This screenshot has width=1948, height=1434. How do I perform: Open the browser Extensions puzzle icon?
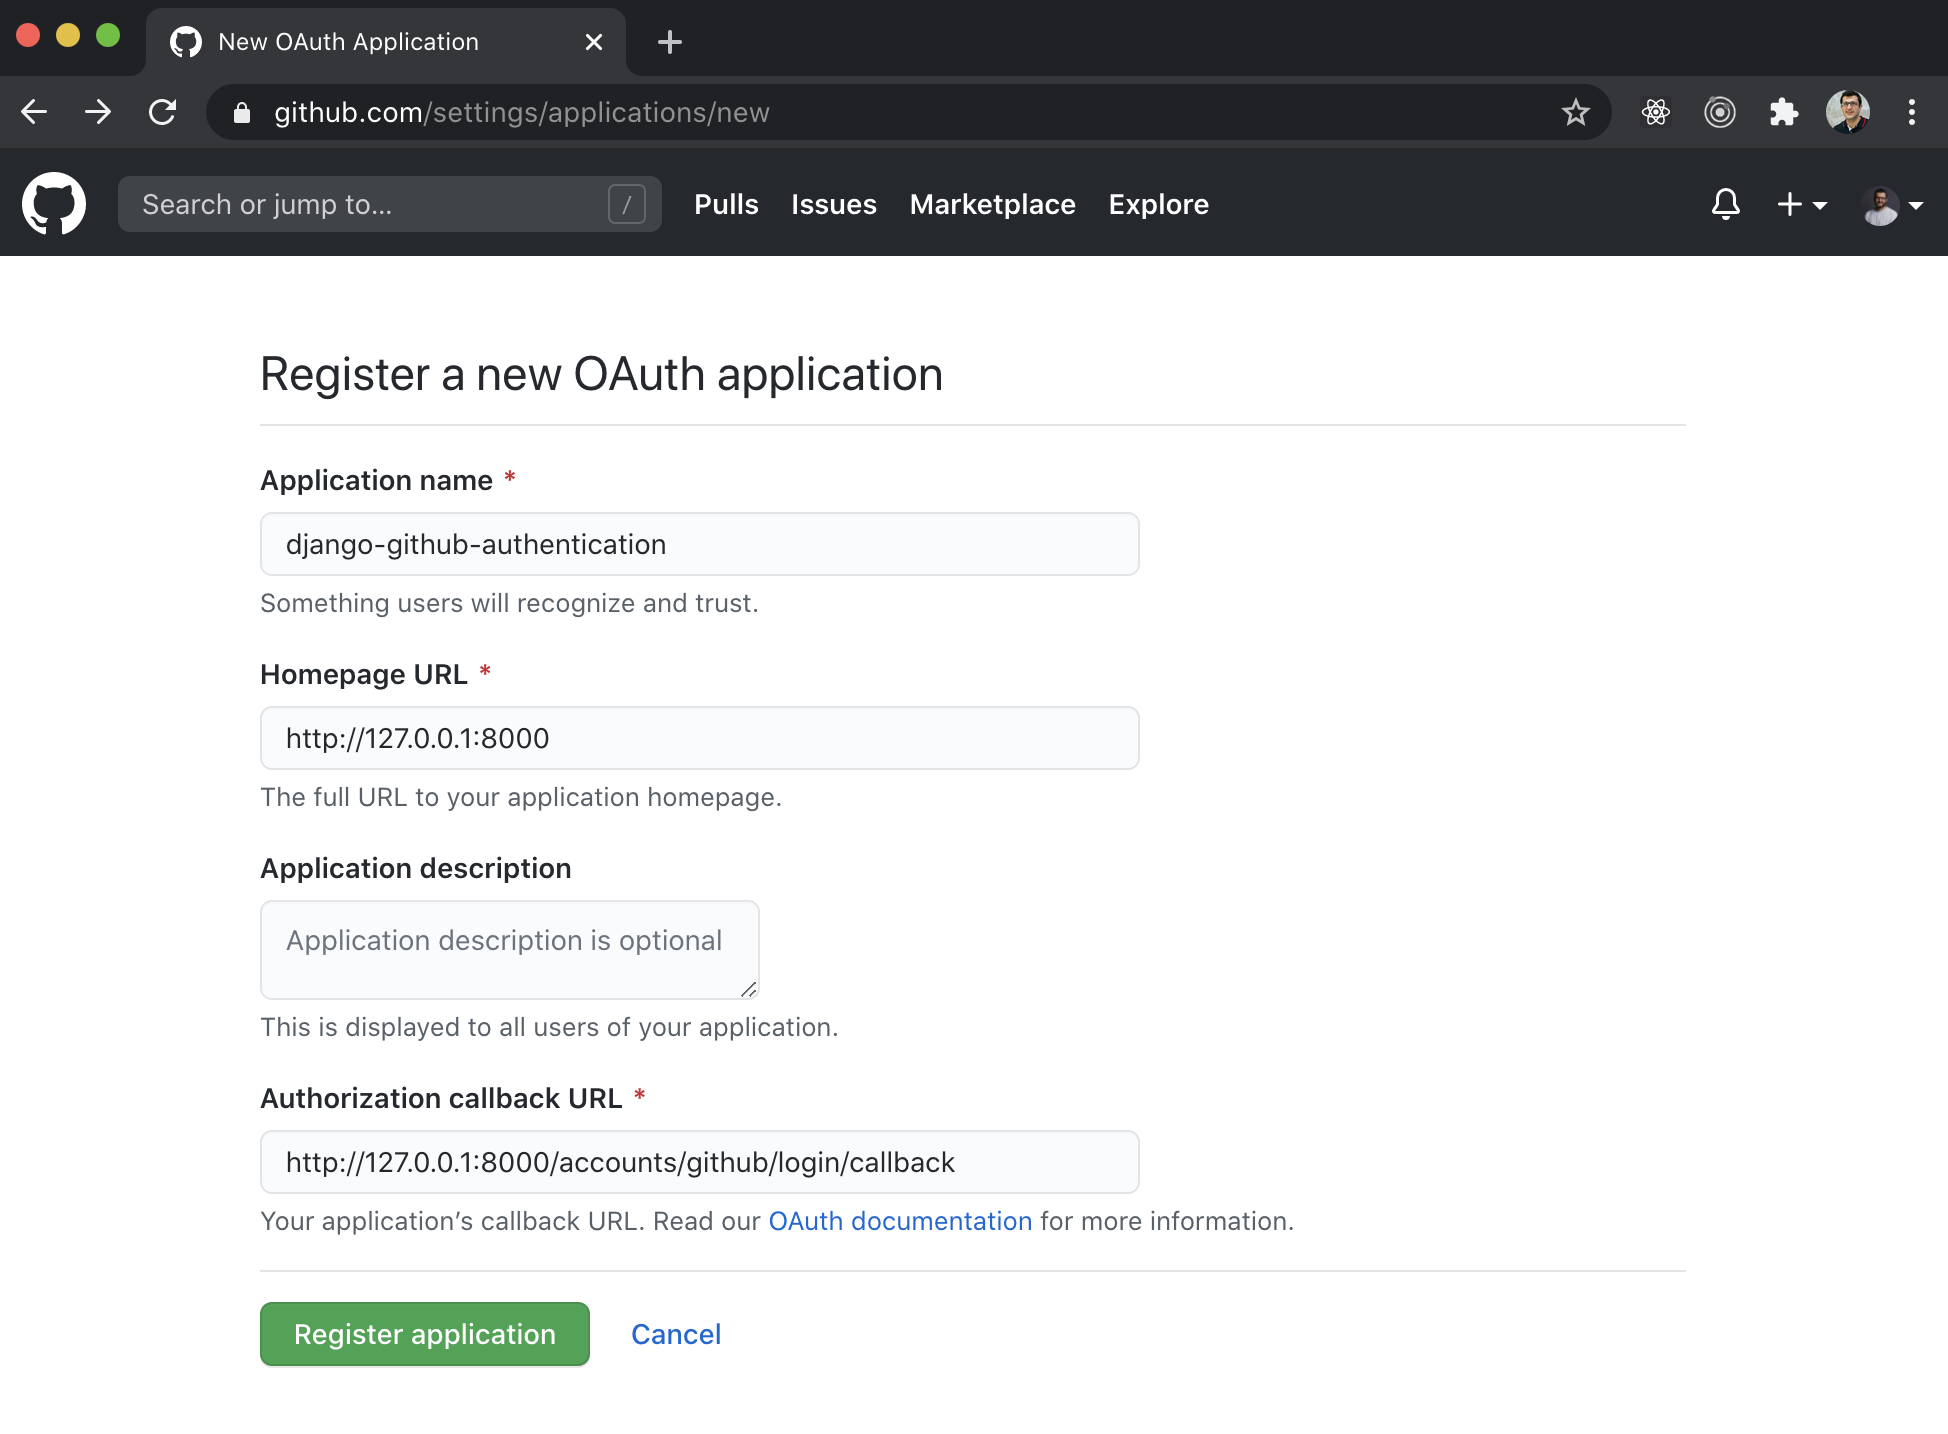[x=1783, y=112]
